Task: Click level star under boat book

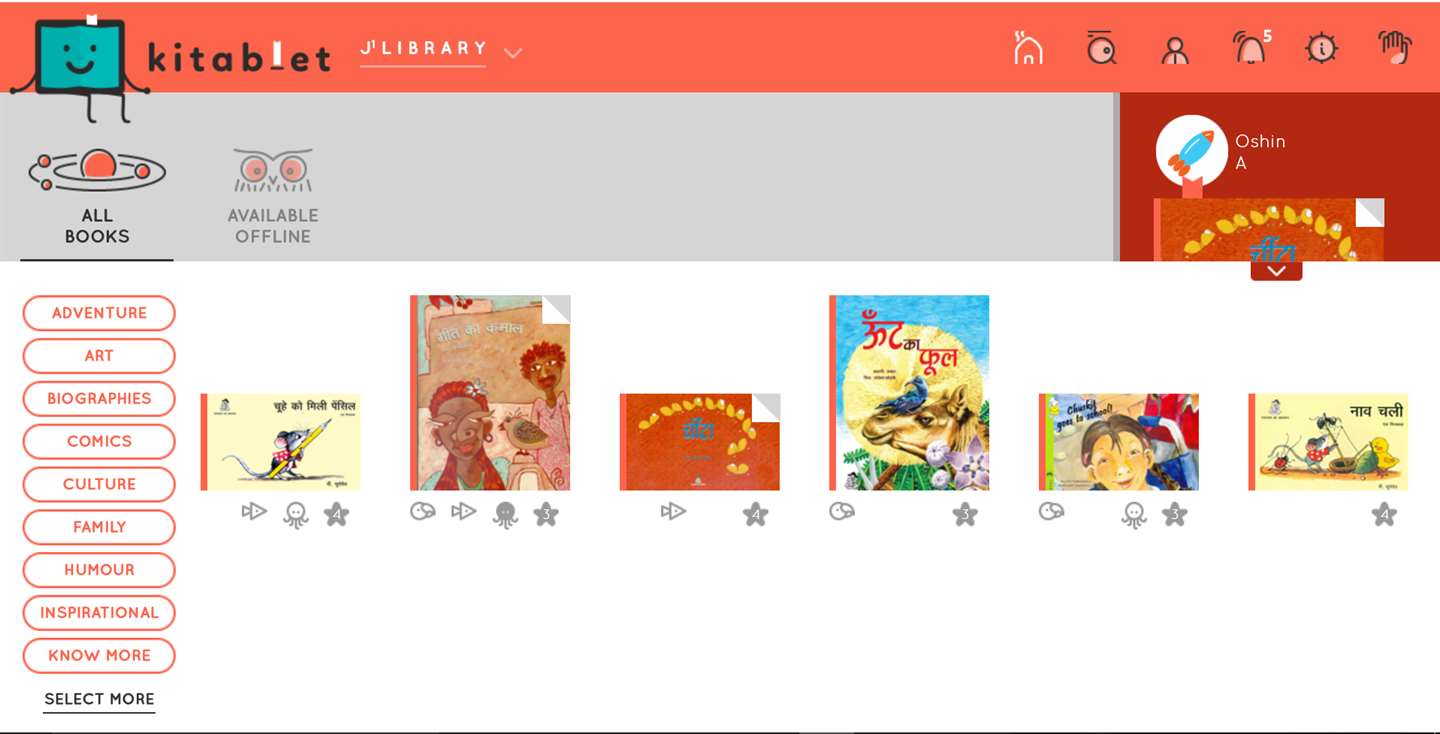Action: point(1384,515)
